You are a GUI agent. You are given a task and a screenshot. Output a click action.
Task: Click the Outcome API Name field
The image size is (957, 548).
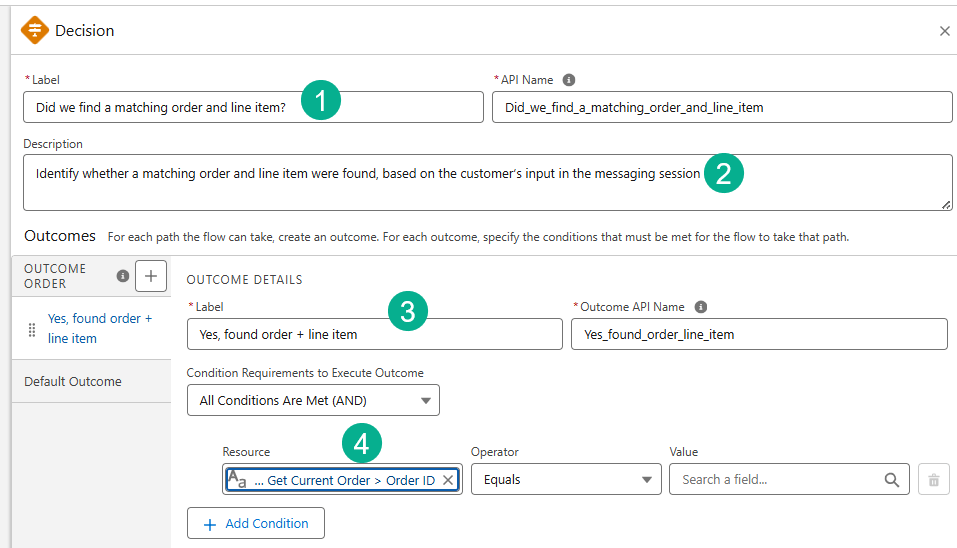click(758, 334)
